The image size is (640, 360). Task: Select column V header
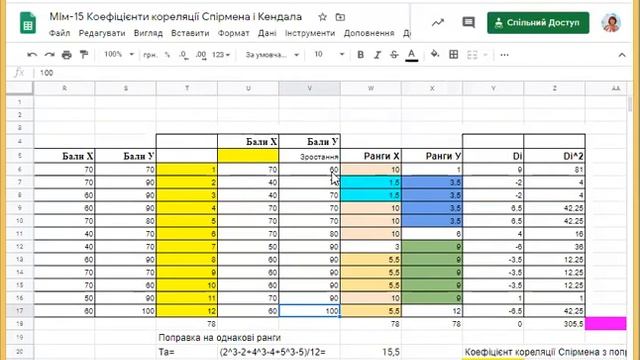point(309,88)
